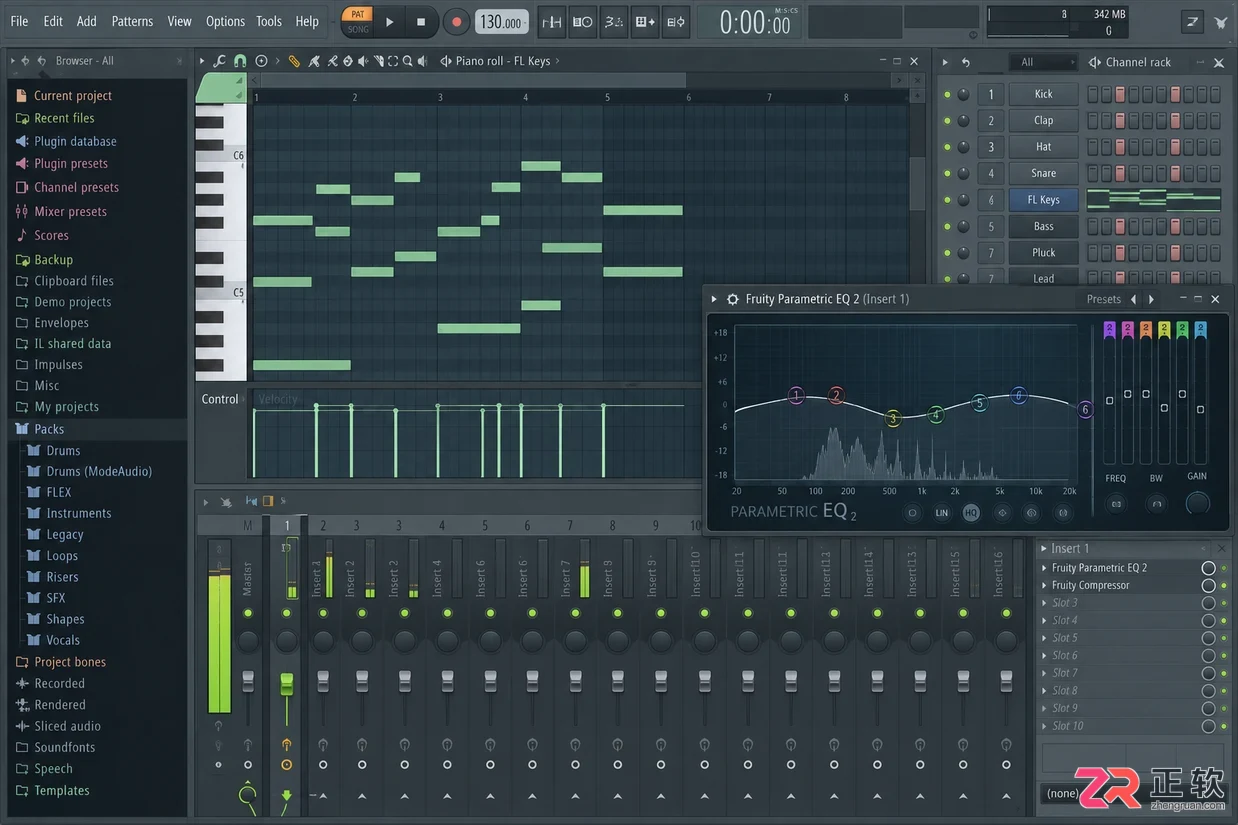This screenshot has width=1238, height=825.
Task: Select the Paint brush tool in piano roll
Action: click(314, 61)
